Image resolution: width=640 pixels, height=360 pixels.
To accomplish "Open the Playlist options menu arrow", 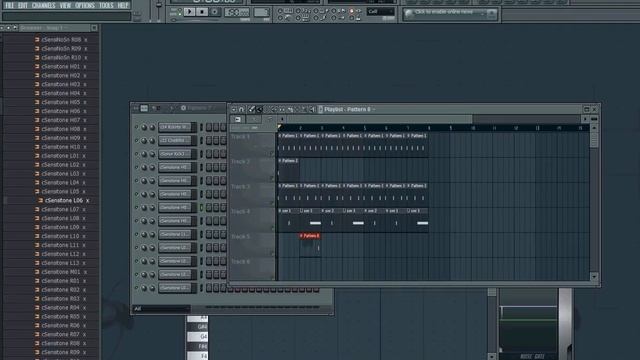I will tap(234, 109).
